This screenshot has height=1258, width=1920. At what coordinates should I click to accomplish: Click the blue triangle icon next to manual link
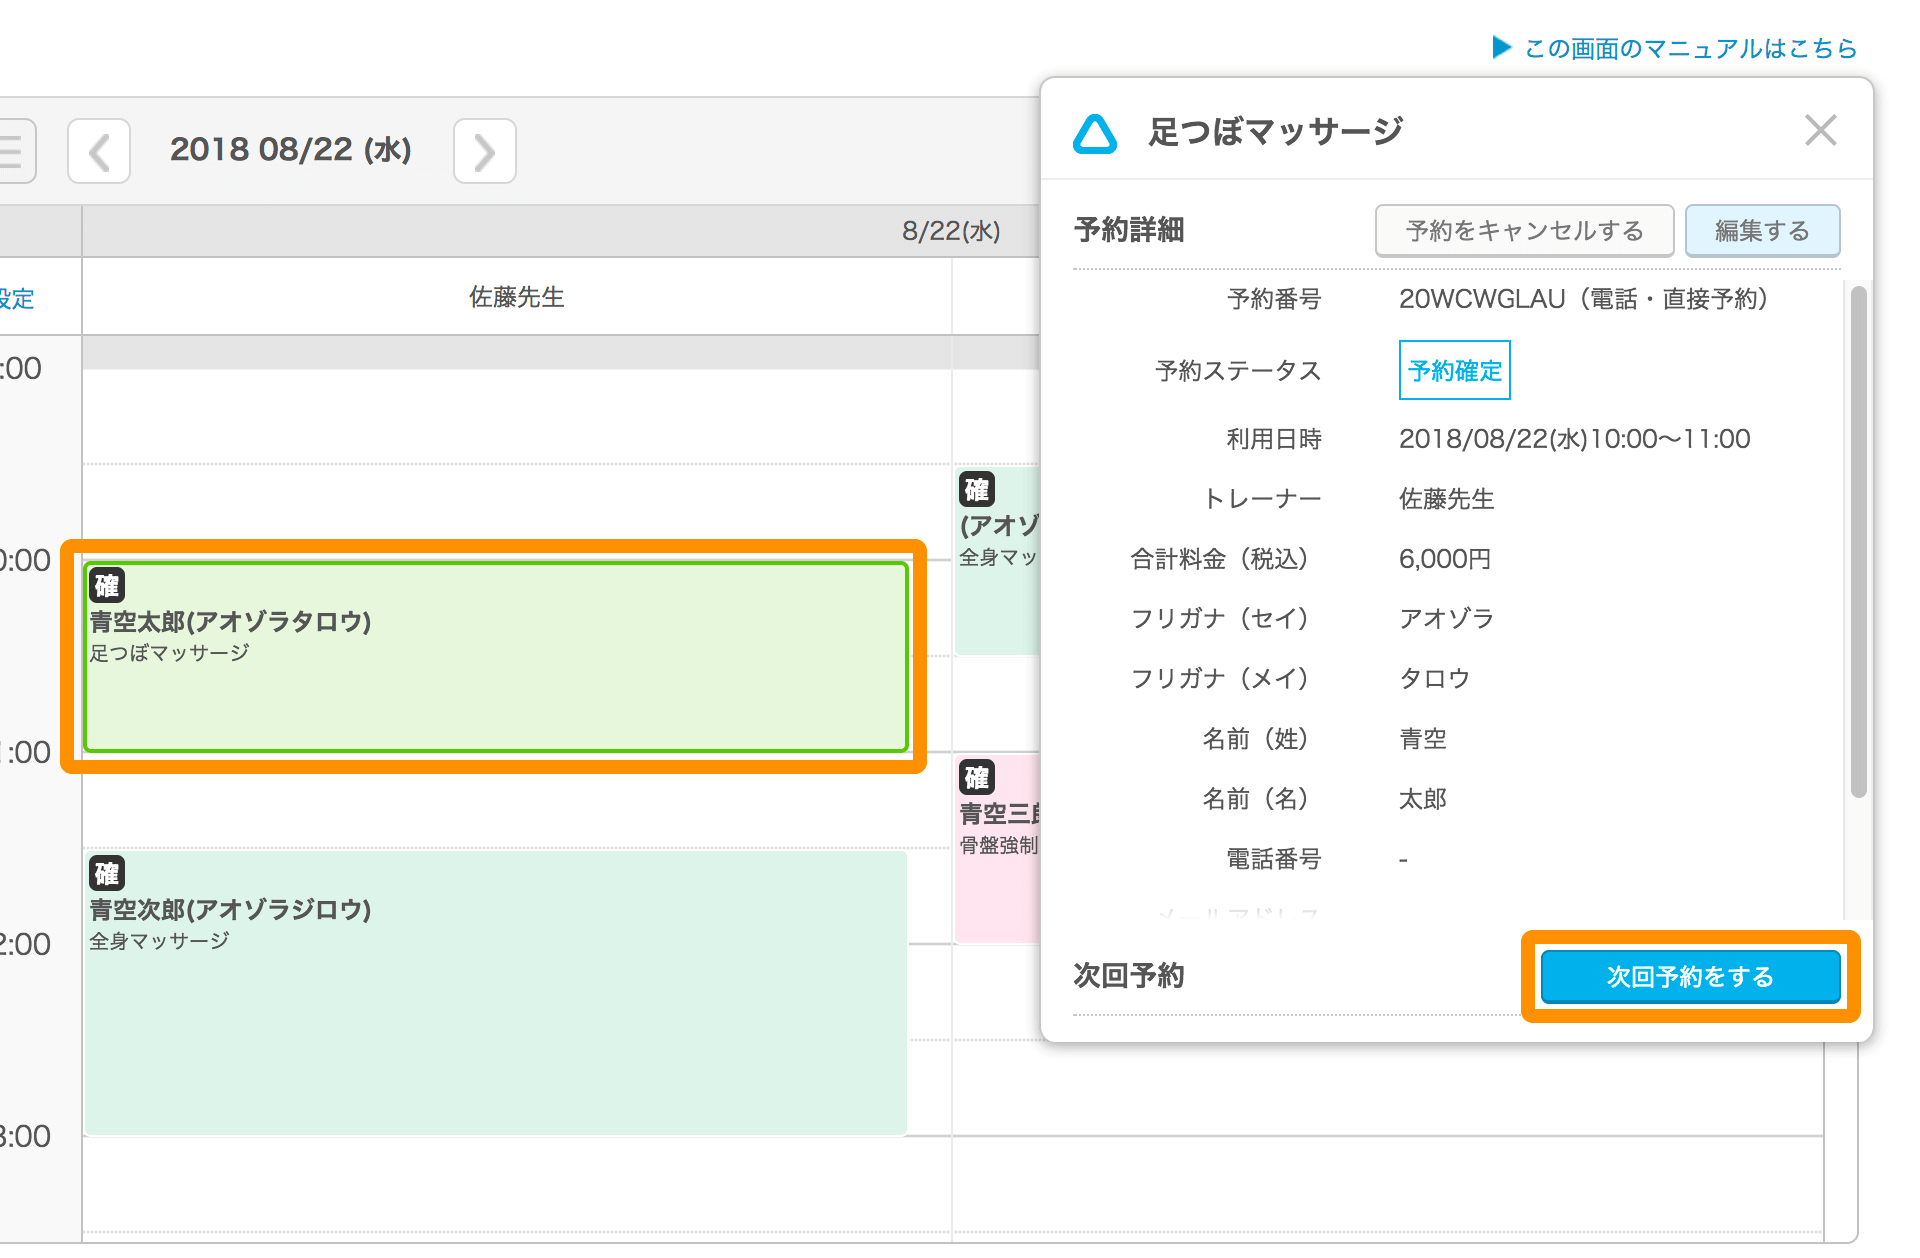click(1502, 46)
